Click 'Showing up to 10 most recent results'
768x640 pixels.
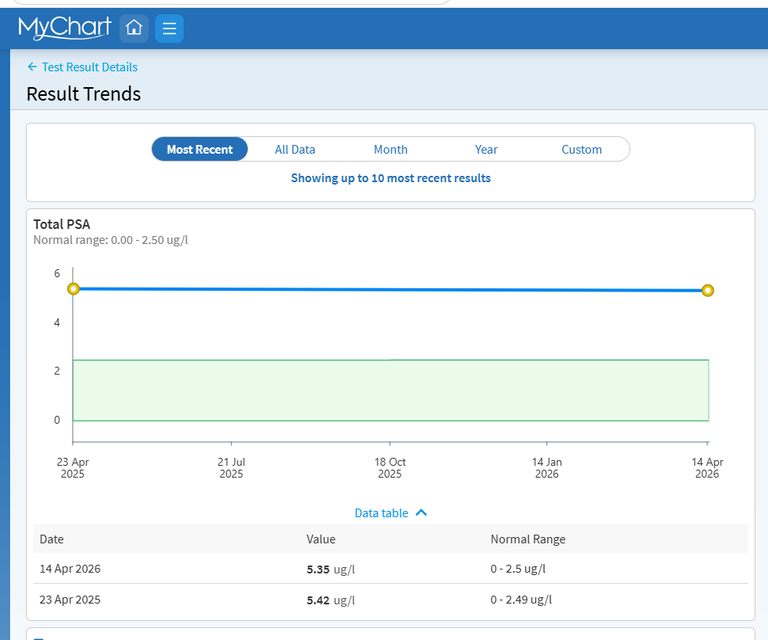point(390,178)
